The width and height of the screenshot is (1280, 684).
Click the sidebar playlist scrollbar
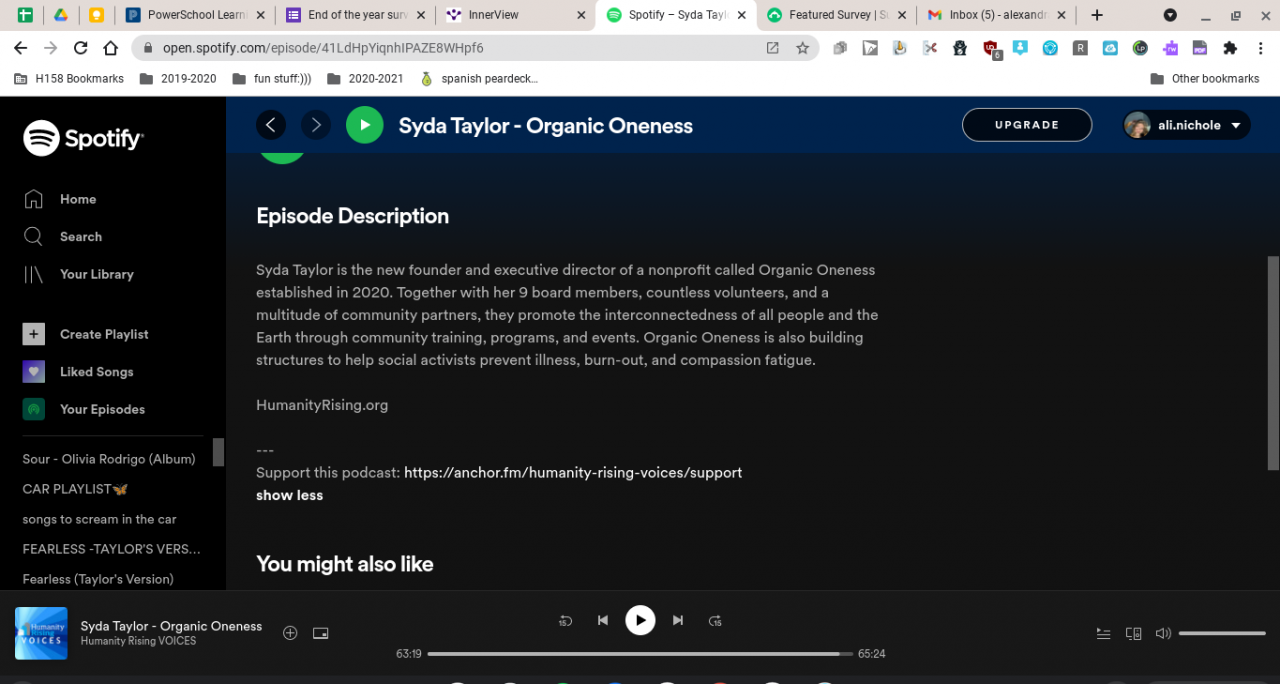click(x=219, y=452)
